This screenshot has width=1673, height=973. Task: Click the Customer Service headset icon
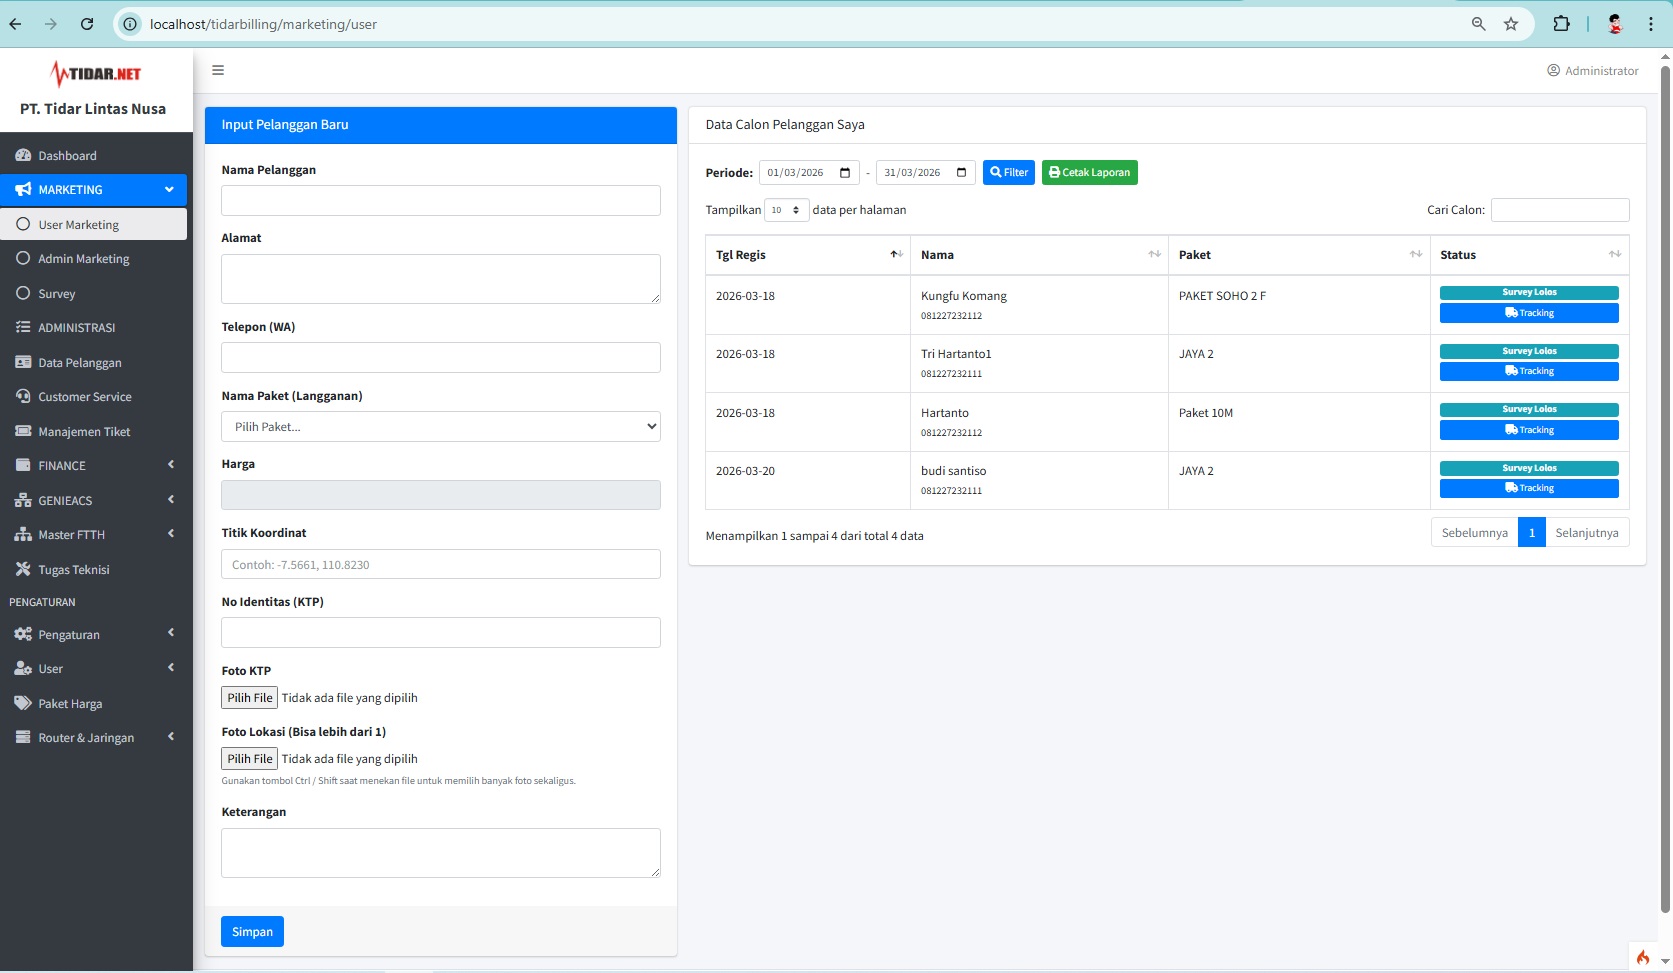[x=23, y=396]
